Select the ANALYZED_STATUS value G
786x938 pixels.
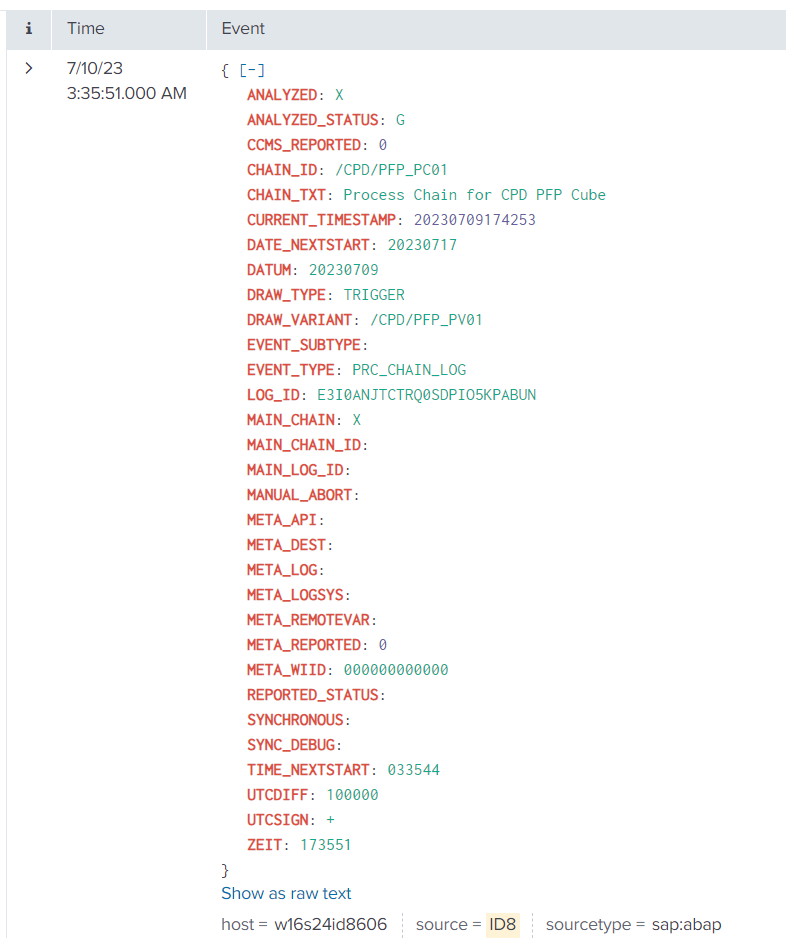[400, 120]
